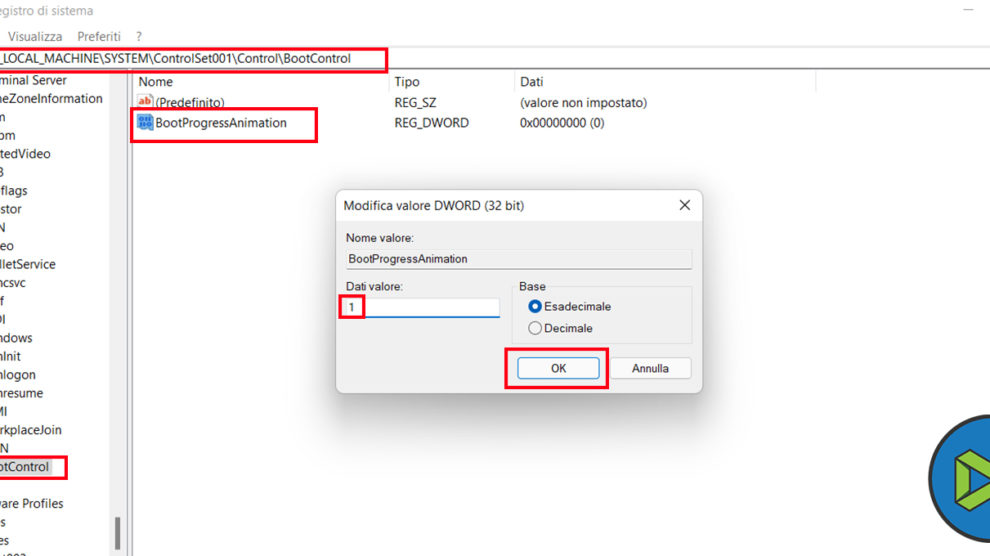
Task: Click the BootProgressAnimation DWORD icon
Action: (x=145, y=122)
